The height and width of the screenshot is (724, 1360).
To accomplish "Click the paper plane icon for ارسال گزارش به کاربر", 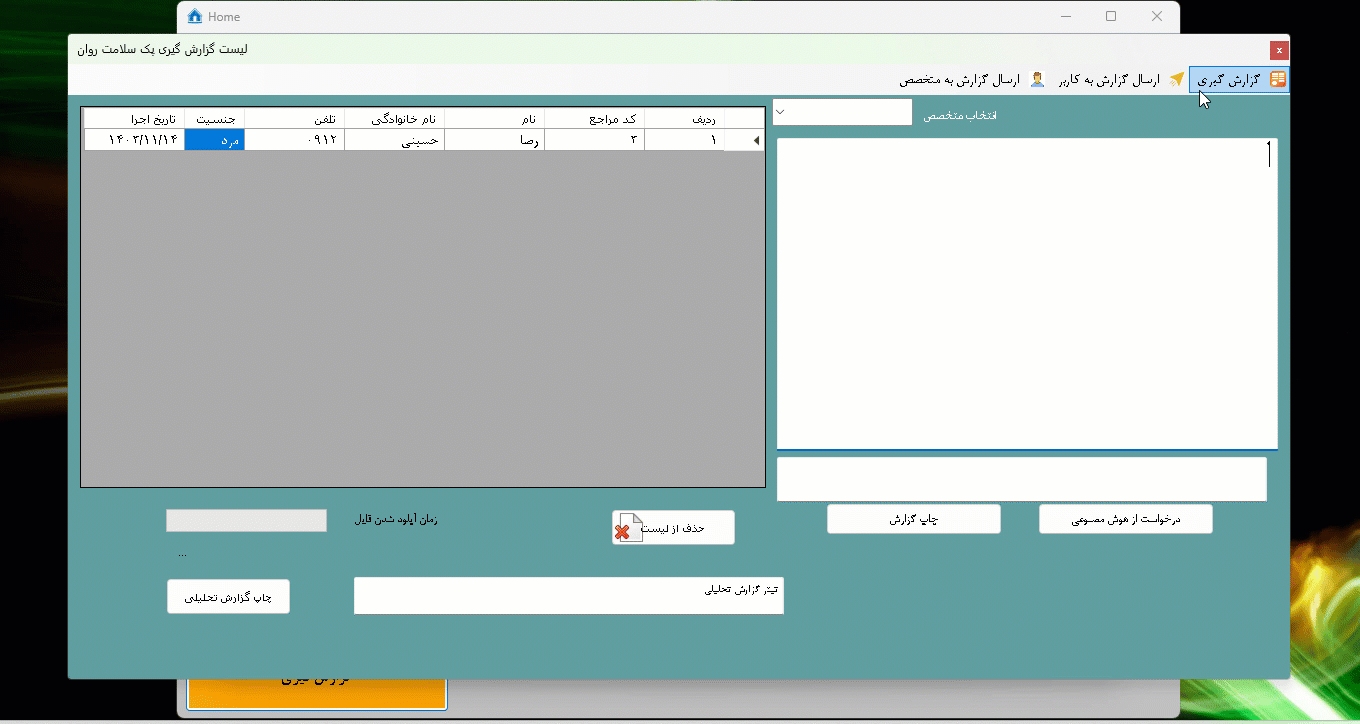I will 1177,79.
